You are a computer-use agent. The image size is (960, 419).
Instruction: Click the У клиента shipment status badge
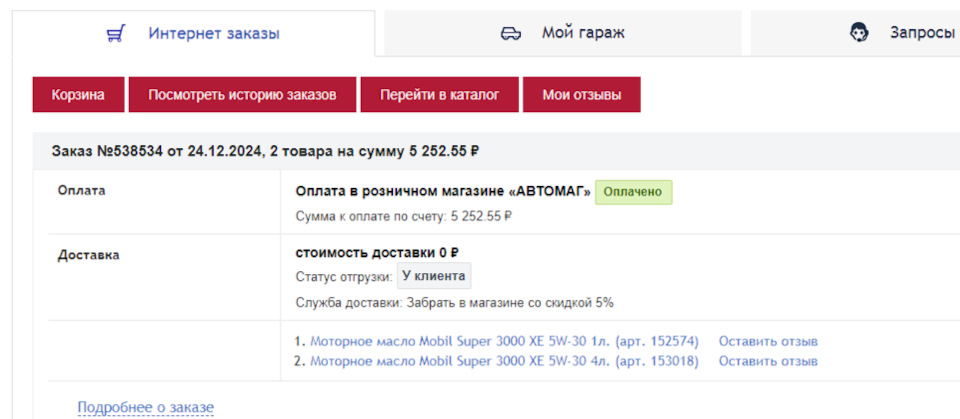(x=434, y=277)
